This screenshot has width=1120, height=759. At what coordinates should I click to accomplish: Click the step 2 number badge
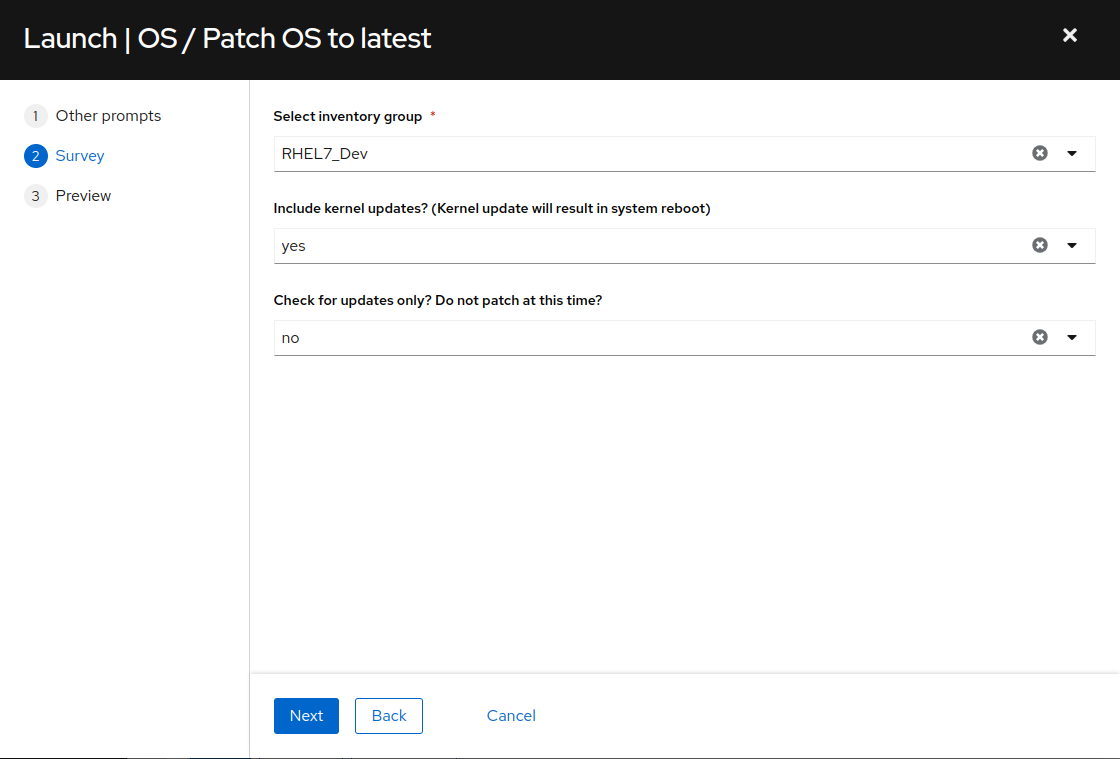tap(36, 156)
